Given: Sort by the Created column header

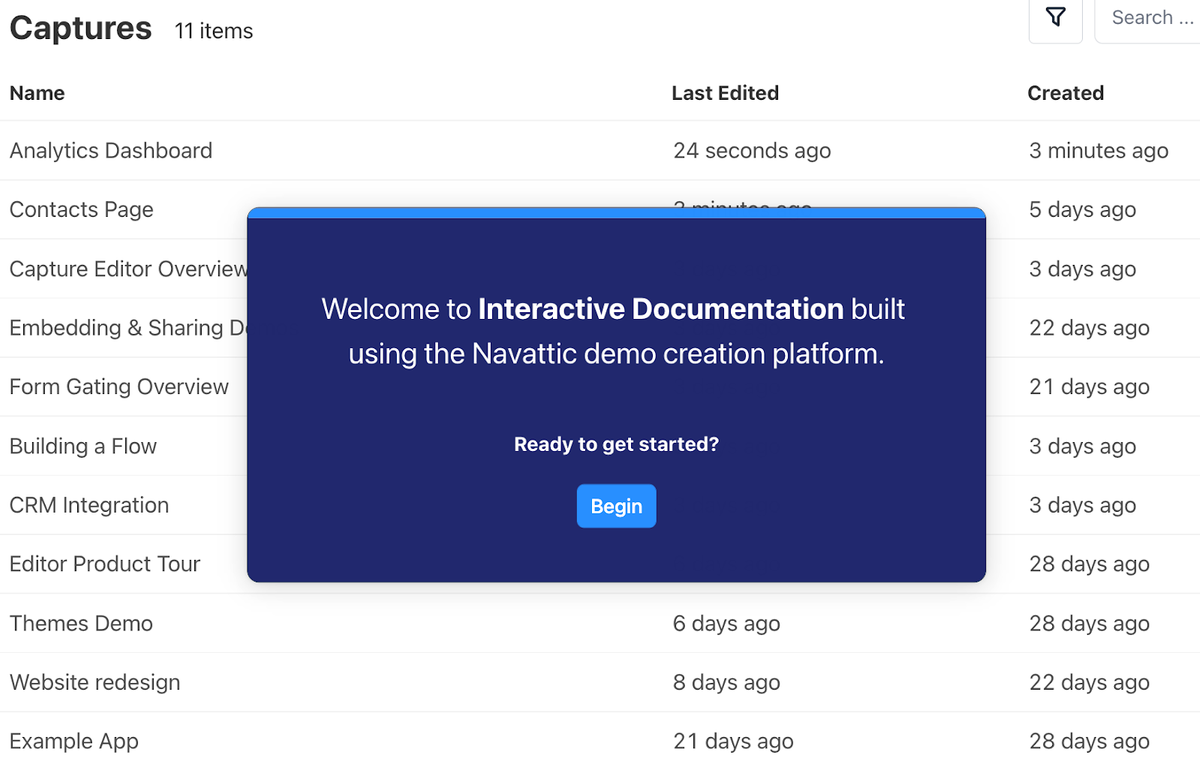Looking at the screenshot, I should click(x=1065, y=93).
